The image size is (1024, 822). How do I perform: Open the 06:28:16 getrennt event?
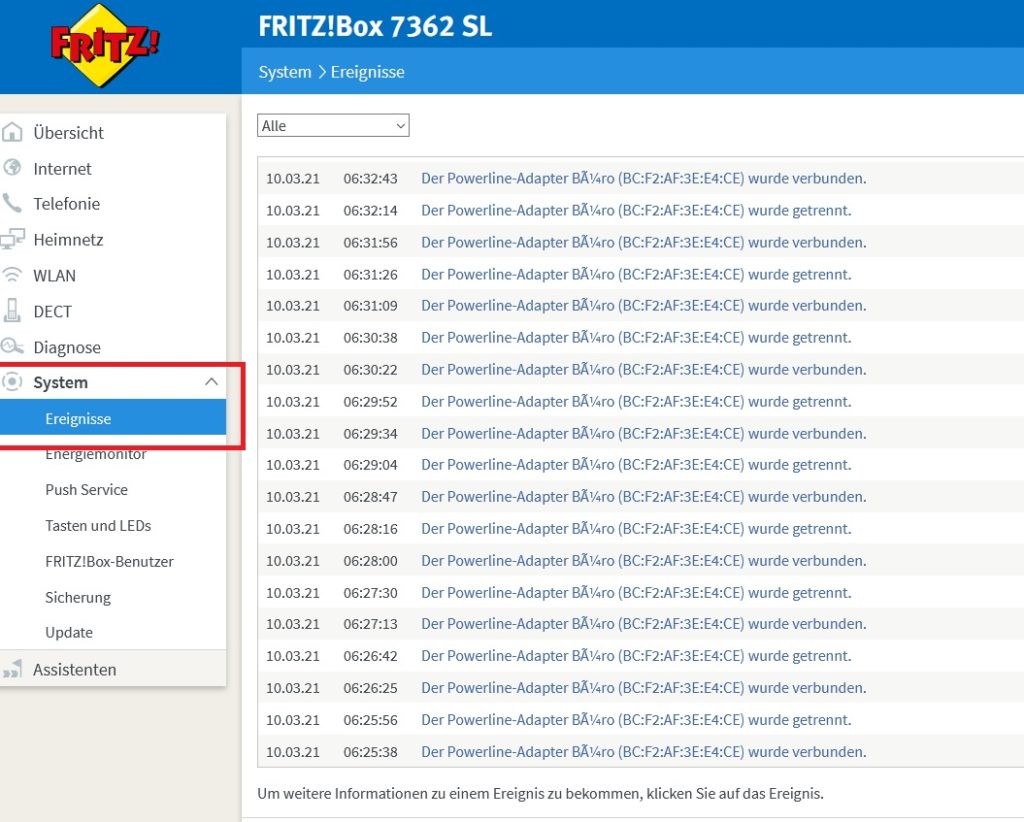point(636,529)
